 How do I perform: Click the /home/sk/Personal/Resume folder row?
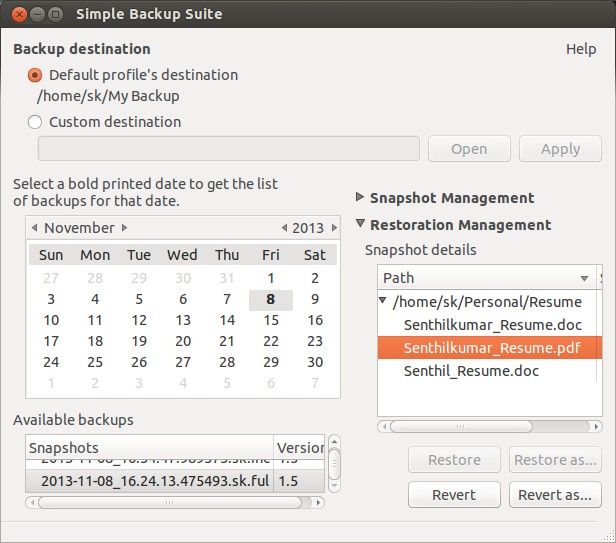point(487,302)
